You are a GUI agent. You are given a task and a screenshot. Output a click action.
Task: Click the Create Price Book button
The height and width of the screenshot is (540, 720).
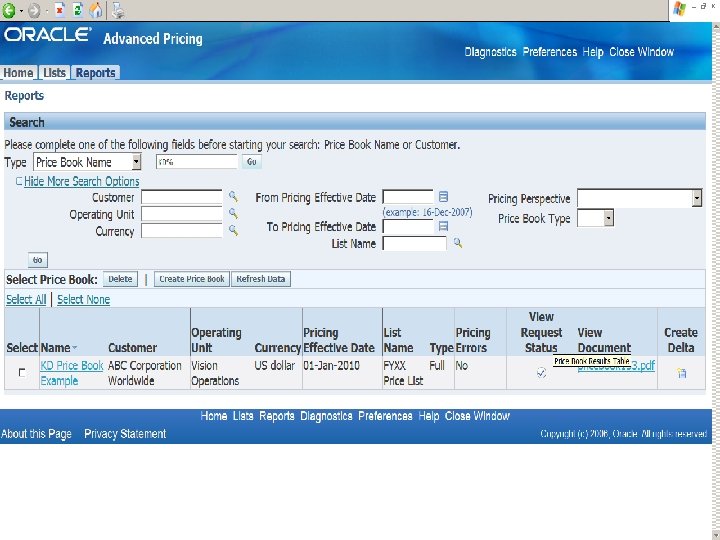tap(191, 279)
